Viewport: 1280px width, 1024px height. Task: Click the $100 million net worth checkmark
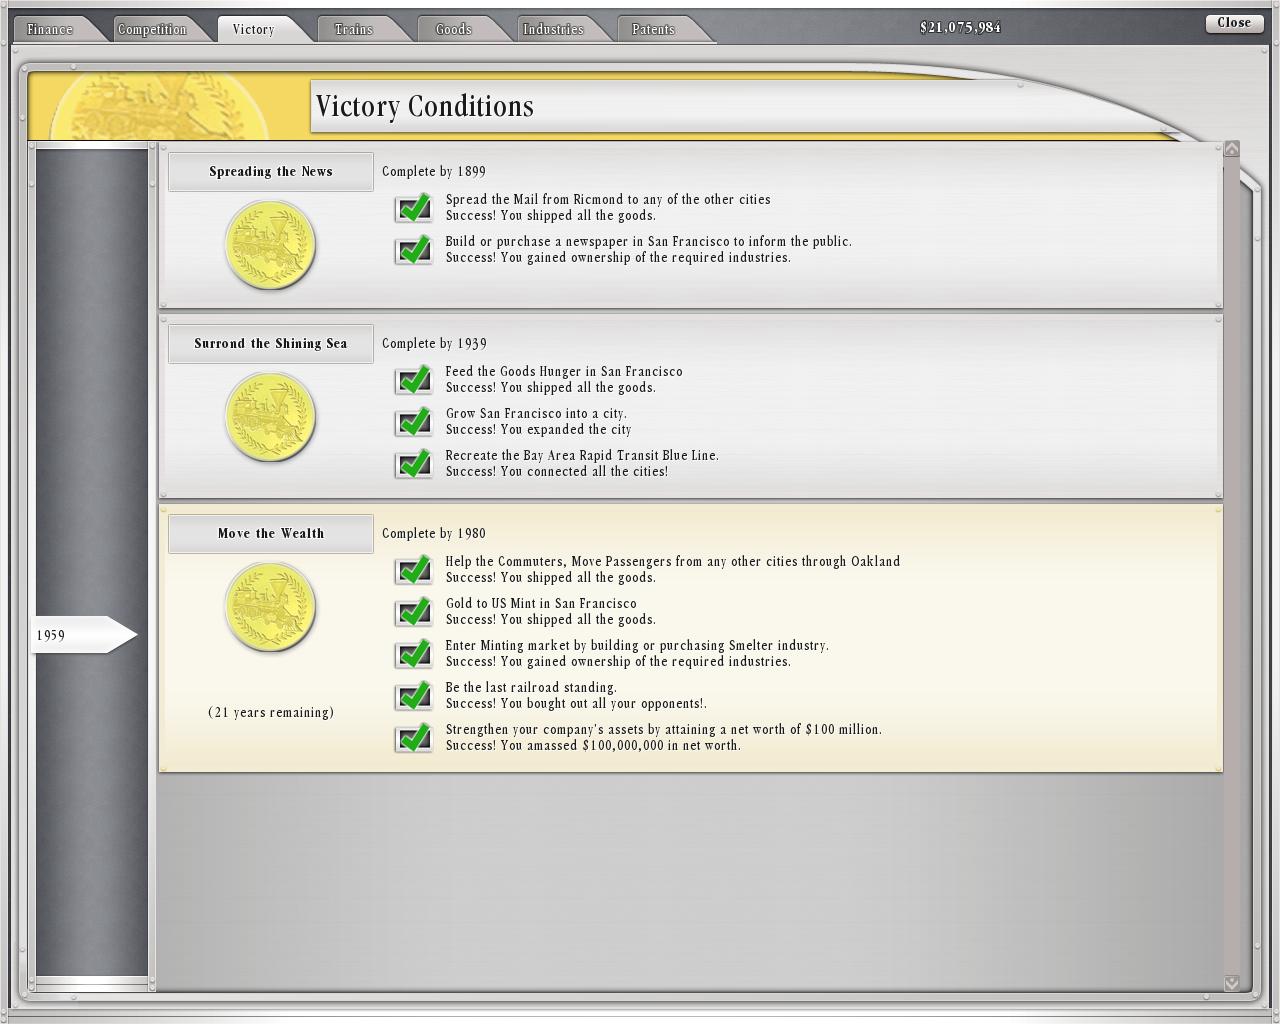414,738
